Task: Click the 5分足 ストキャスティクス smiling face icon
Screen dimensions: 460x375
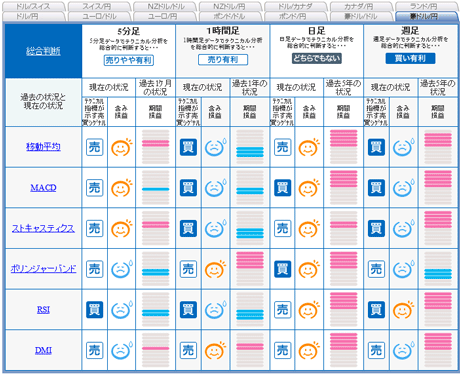Action: (121, 229)
